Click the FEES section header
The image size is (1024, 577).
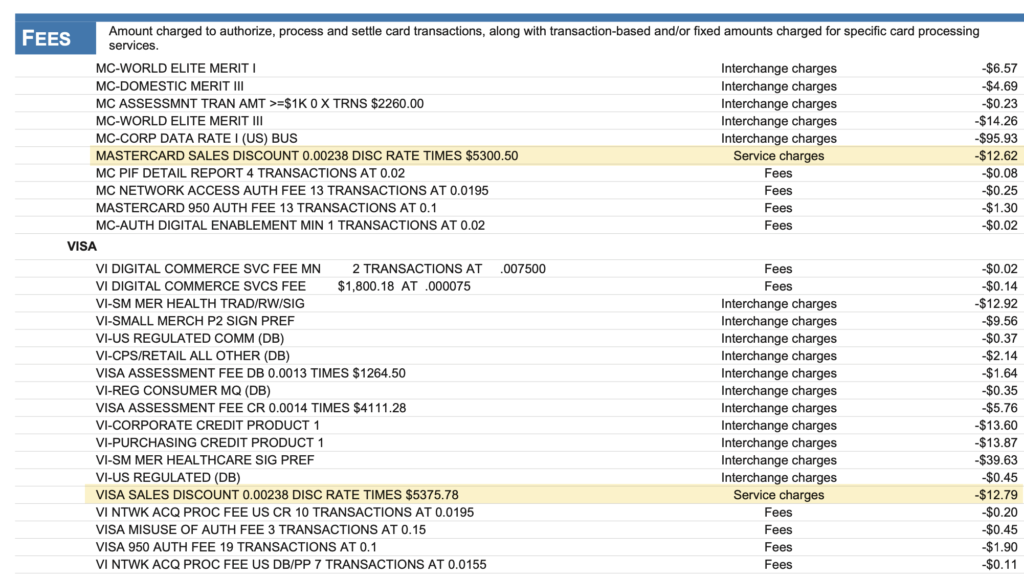coord(47,38)
